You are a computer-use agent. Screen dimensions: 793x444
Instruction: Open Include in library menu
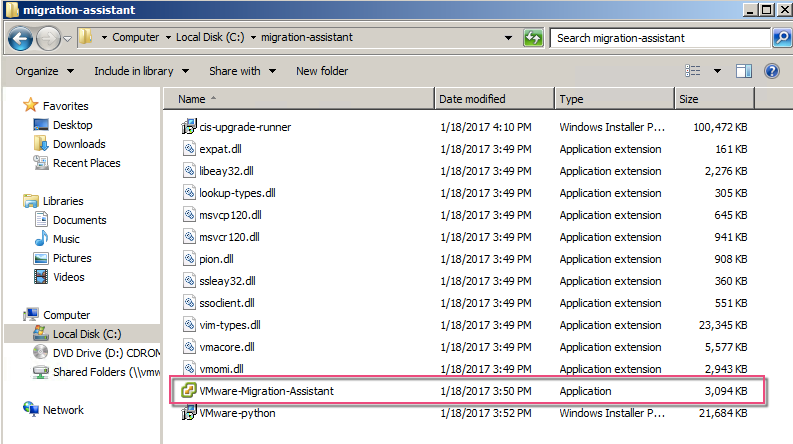click(x=142, y=71)
